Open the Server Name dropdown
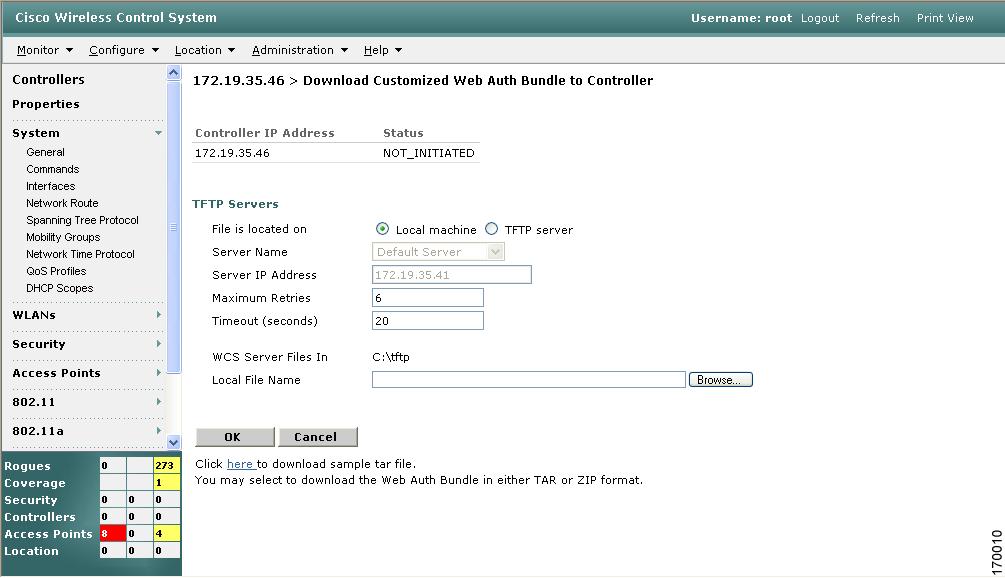Image resolution: width=1005 pixels, height=578 pixels. tap(438, 252)
